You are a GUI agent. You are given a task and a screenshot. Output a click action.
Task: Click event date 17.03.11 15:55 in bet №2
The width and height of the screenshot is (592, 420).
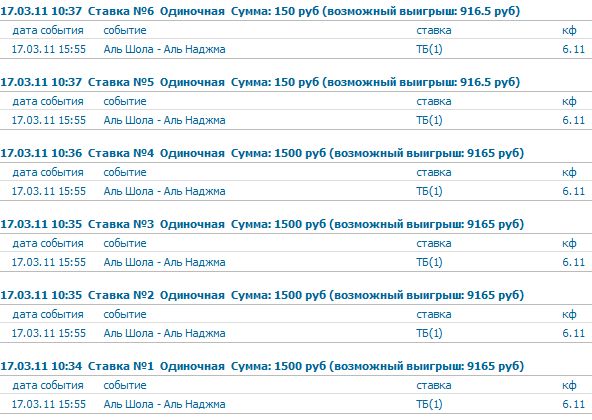[49, 333]
